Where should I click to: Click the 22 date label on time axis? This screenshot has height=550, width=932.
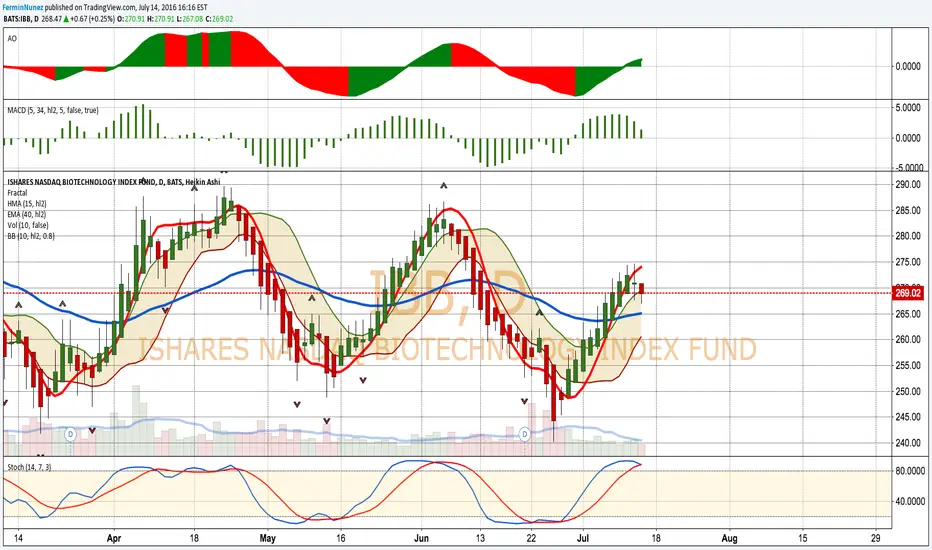[x=531, y=538]
